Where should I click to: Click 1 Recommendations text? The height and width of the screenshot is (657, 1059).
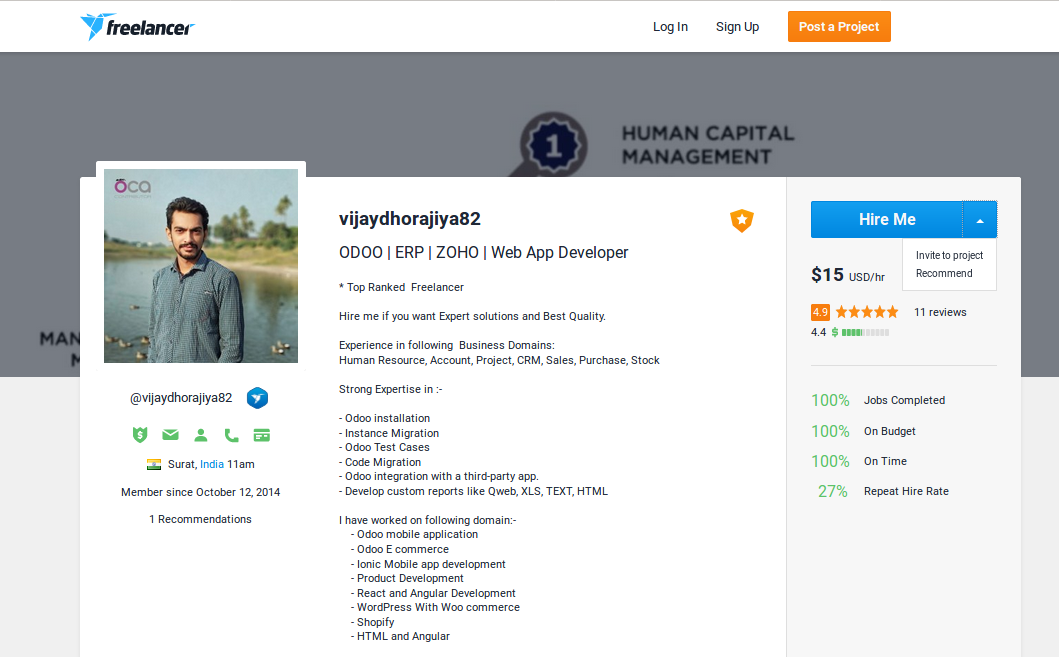(x=200, y=519)
